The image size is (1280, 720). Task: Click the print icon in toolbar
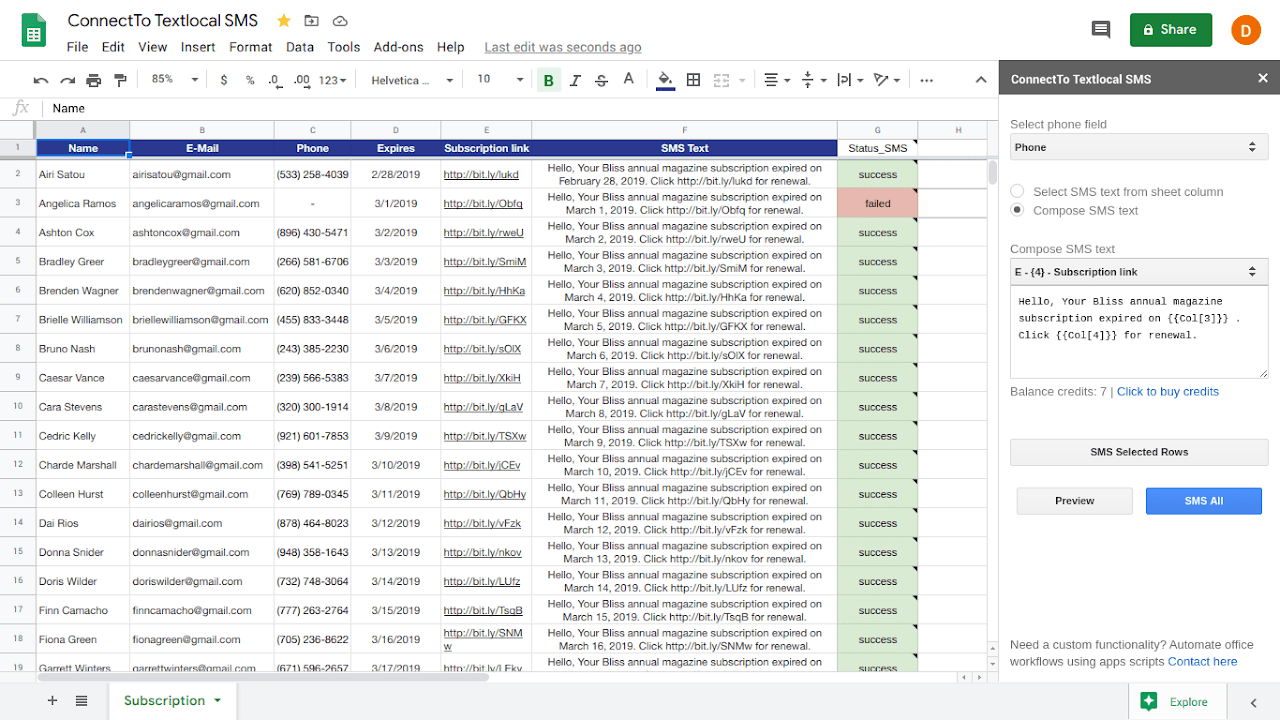(x=94, y=80)
